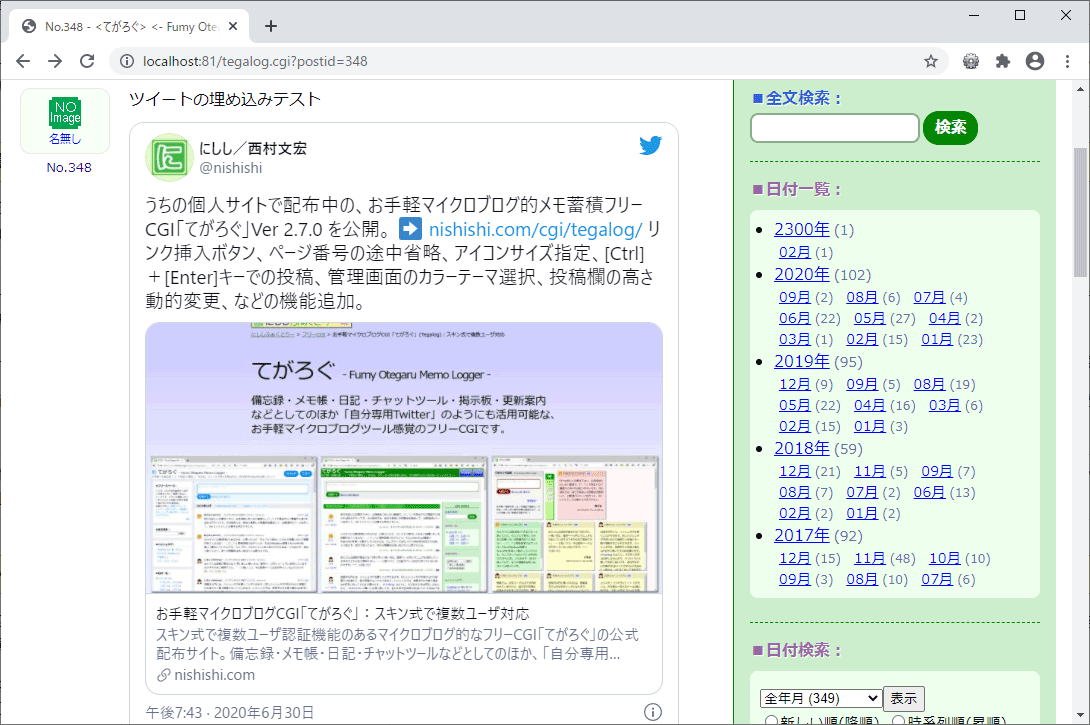
Task: Click the Twitter bird logo in the tweet
Action: (x=651, y=145)
